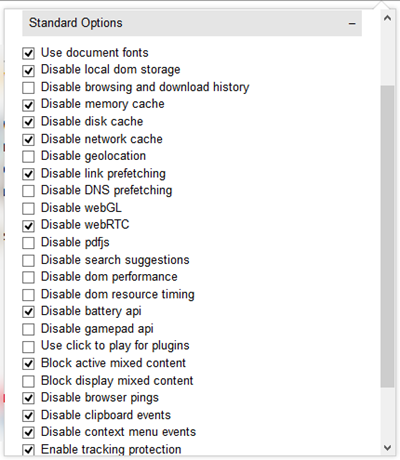Check Disable DNS prefetching
The height and width of the screenshot is (460, 400).
[28, 191]
